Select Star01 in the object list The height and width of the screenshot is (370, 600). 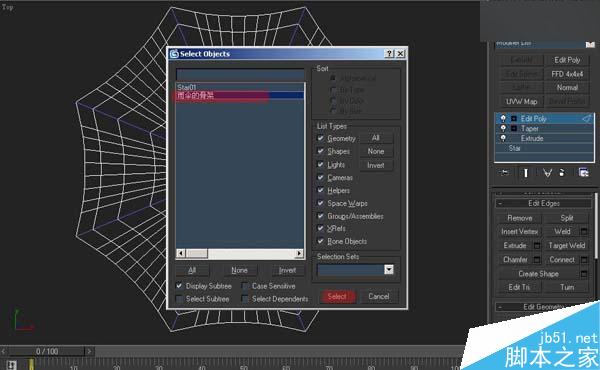[240, 87]
